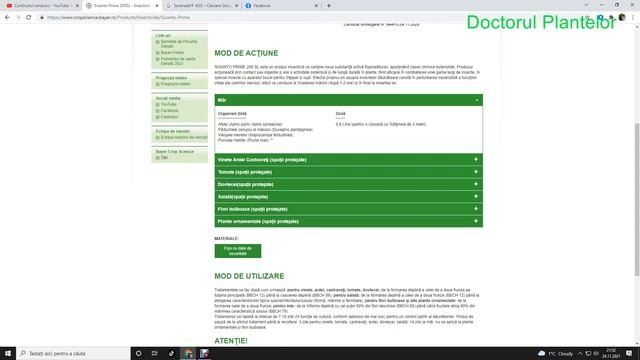Open the taskbar clock and date
This screenshot has width=640, height=360.
(x=611, y=353)
